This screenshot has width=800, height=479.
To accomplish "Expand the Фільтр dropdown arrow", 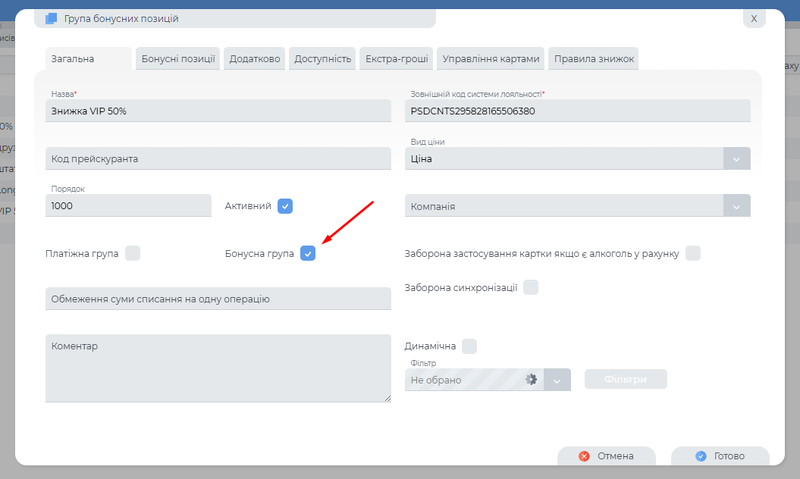I will 558,380.
